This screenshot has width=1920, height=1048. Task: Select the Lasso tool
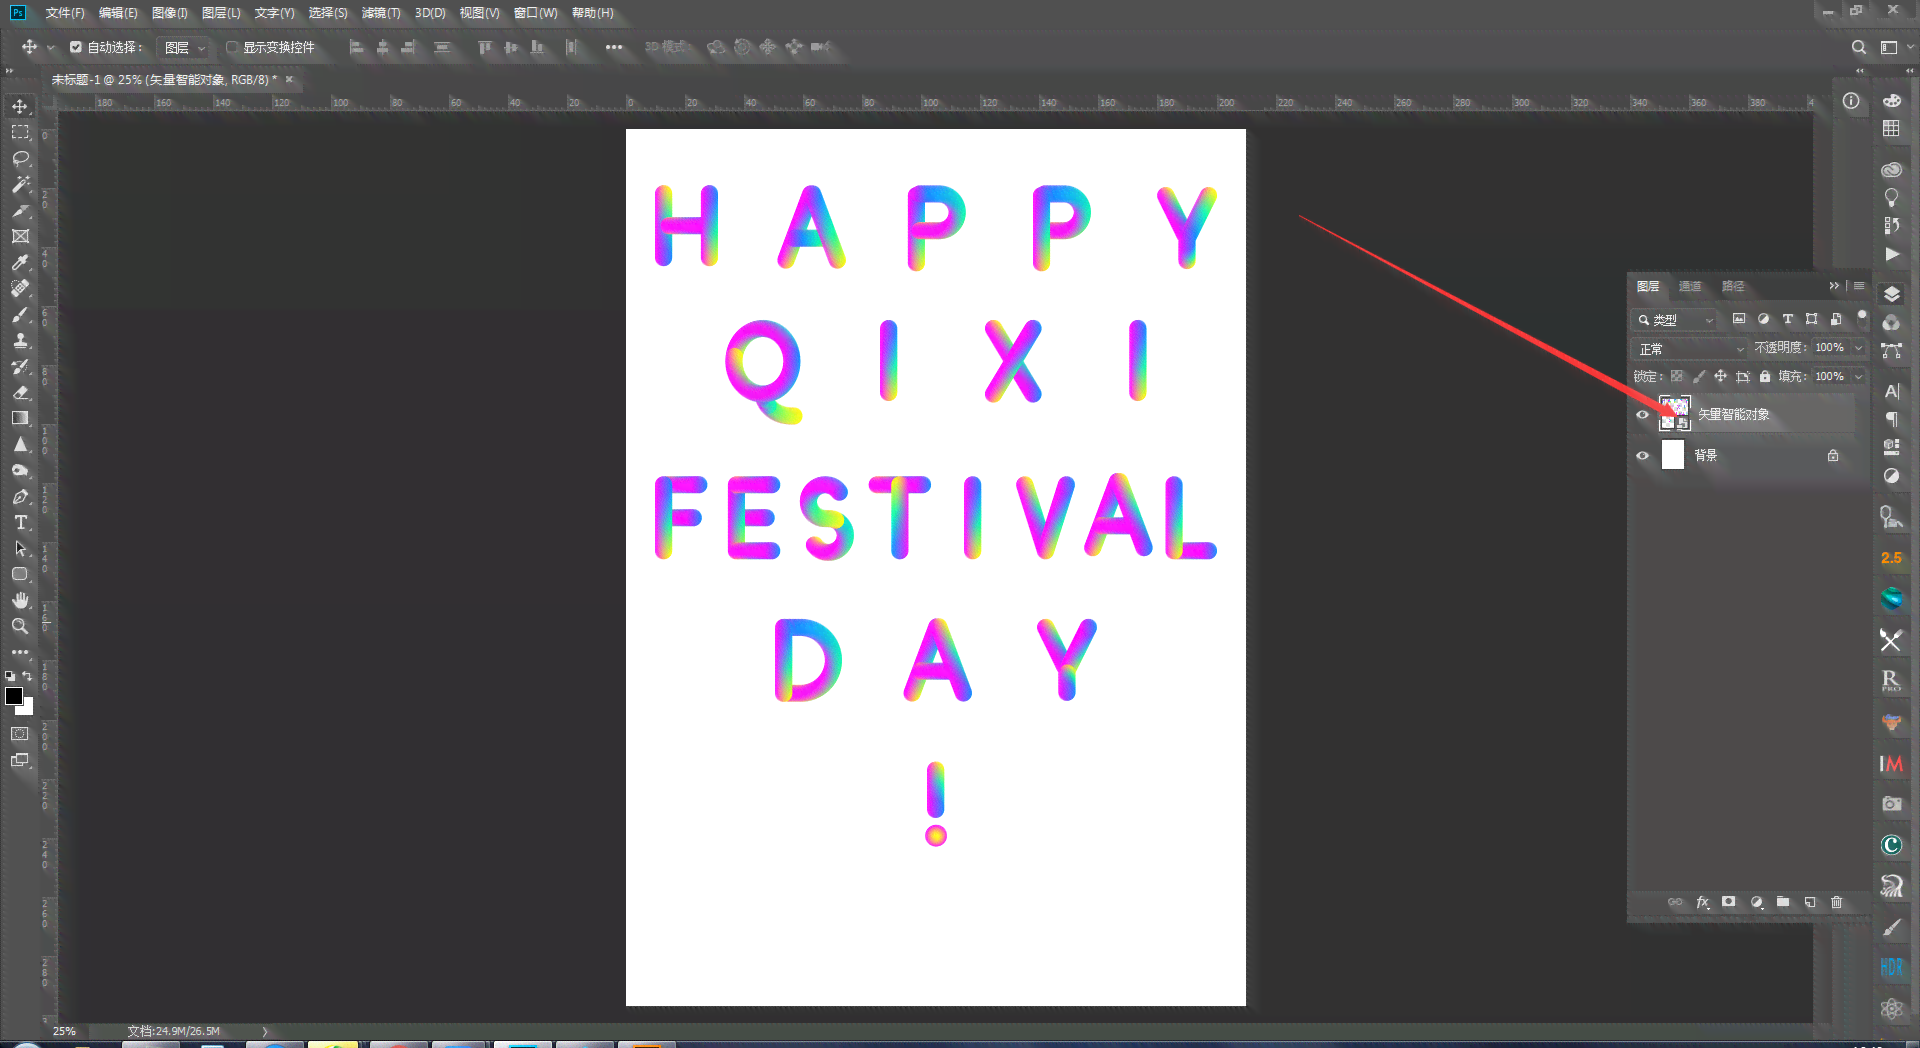(x=20, y=158)
